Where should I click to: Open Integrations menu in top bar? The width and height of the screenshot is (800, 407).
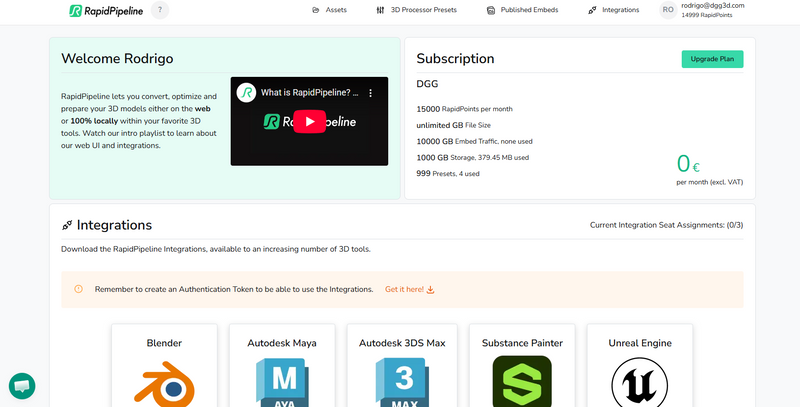coord(620,10)
